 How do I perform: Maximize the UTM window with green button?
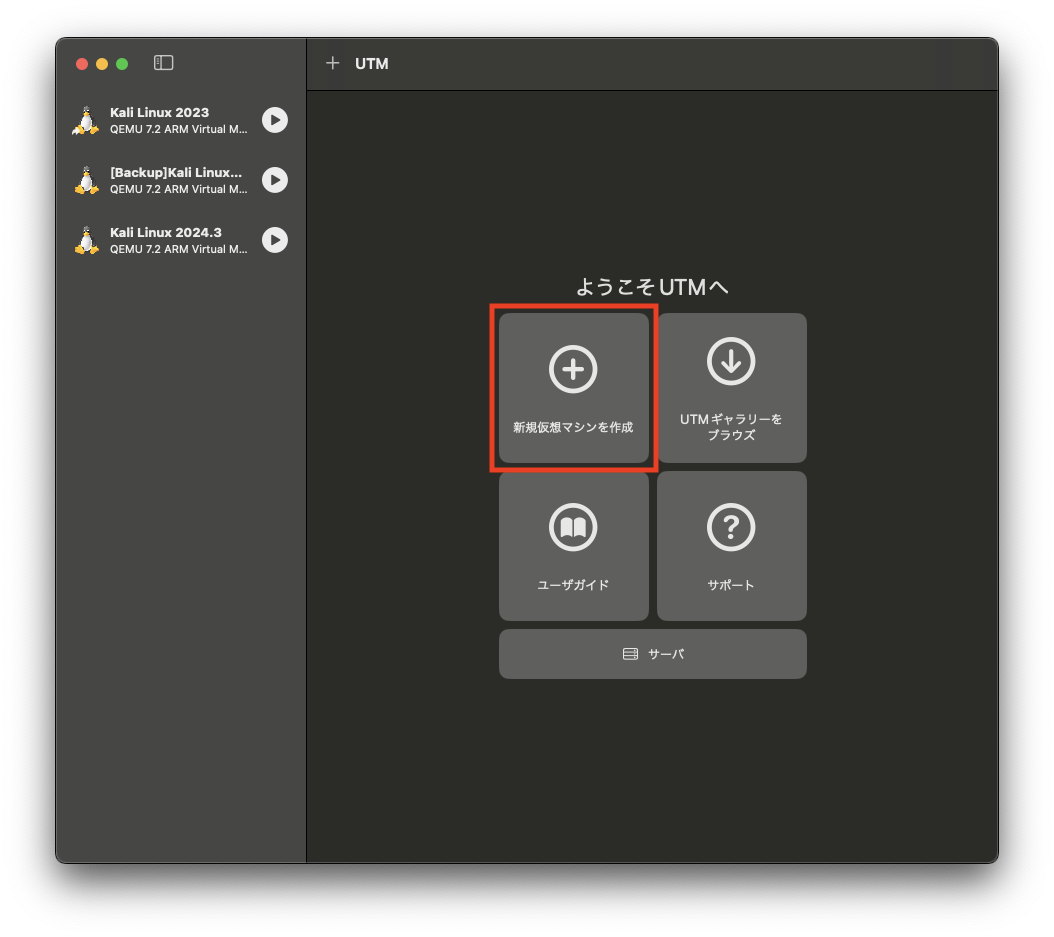(x=122, y=64)
